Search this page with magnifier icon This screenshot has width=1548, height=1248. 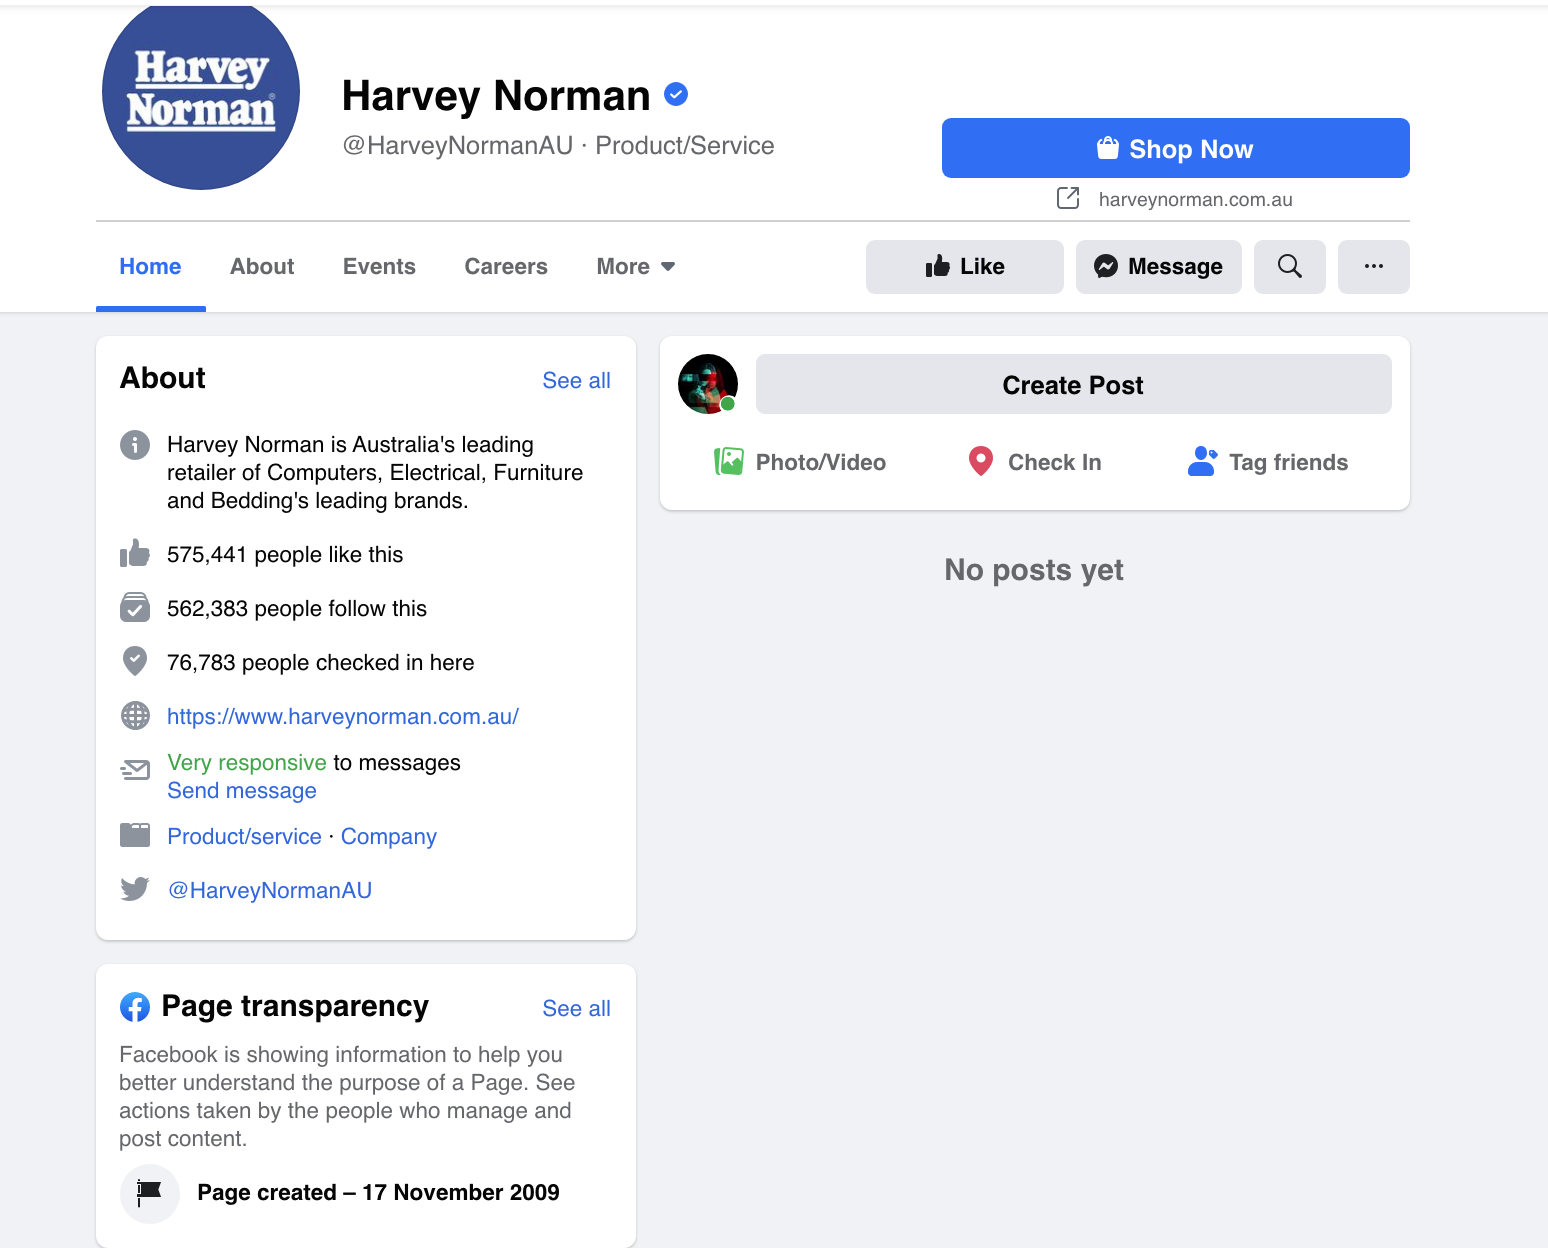1290,267
